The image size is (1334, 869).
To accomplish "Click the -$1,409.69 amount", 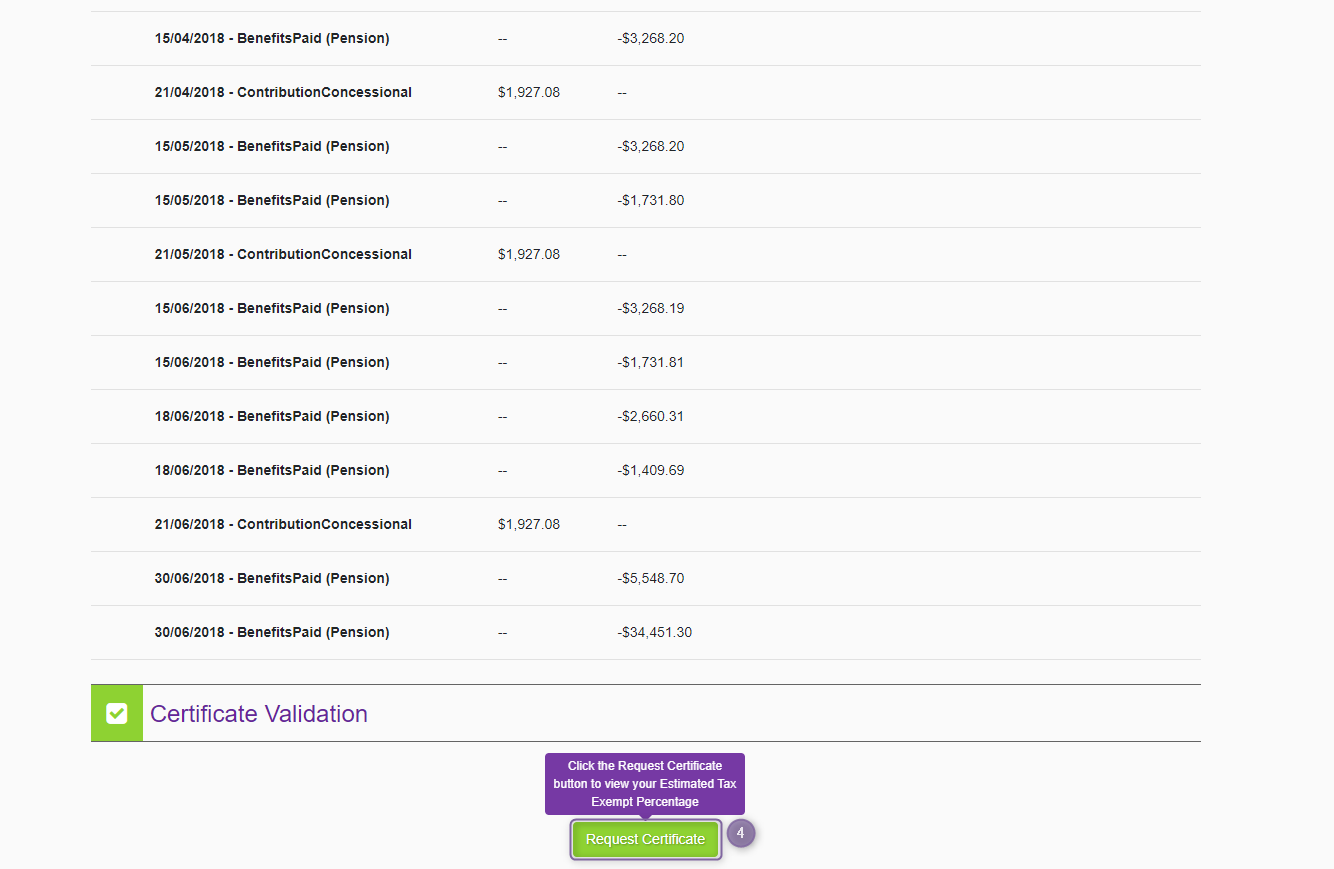I will [x=651, y=470].
